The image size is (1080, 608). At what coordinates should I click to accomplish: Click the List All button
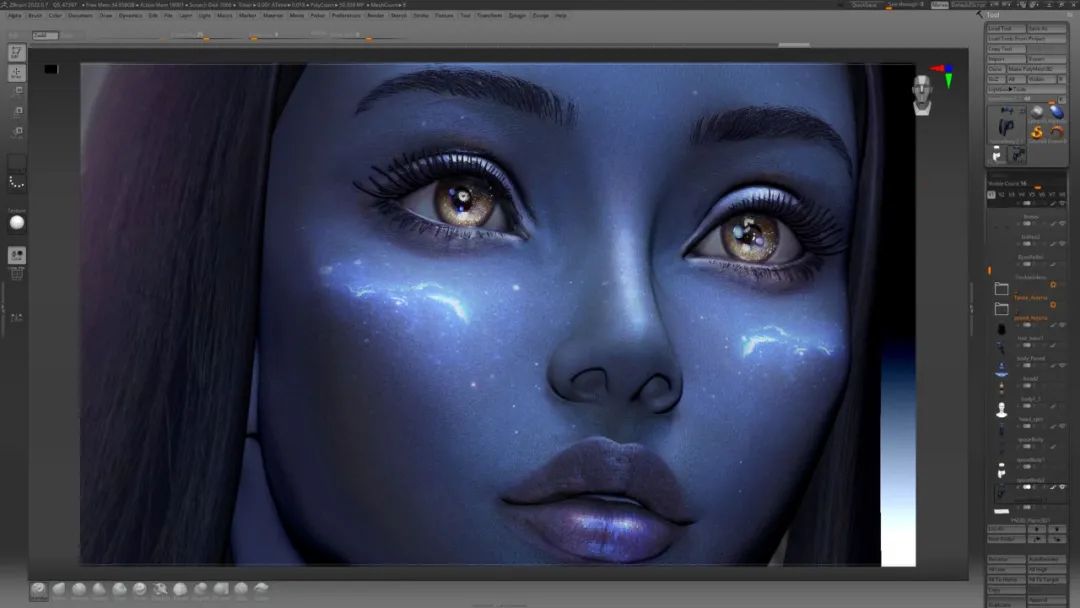[x=1006, y=529]
